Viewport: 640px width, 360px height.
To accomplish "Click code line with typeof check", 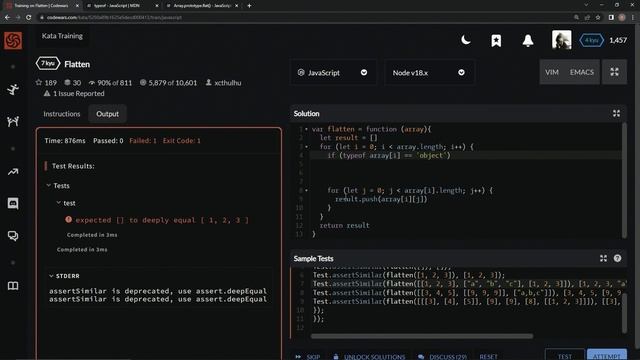I will click(389, 156).
